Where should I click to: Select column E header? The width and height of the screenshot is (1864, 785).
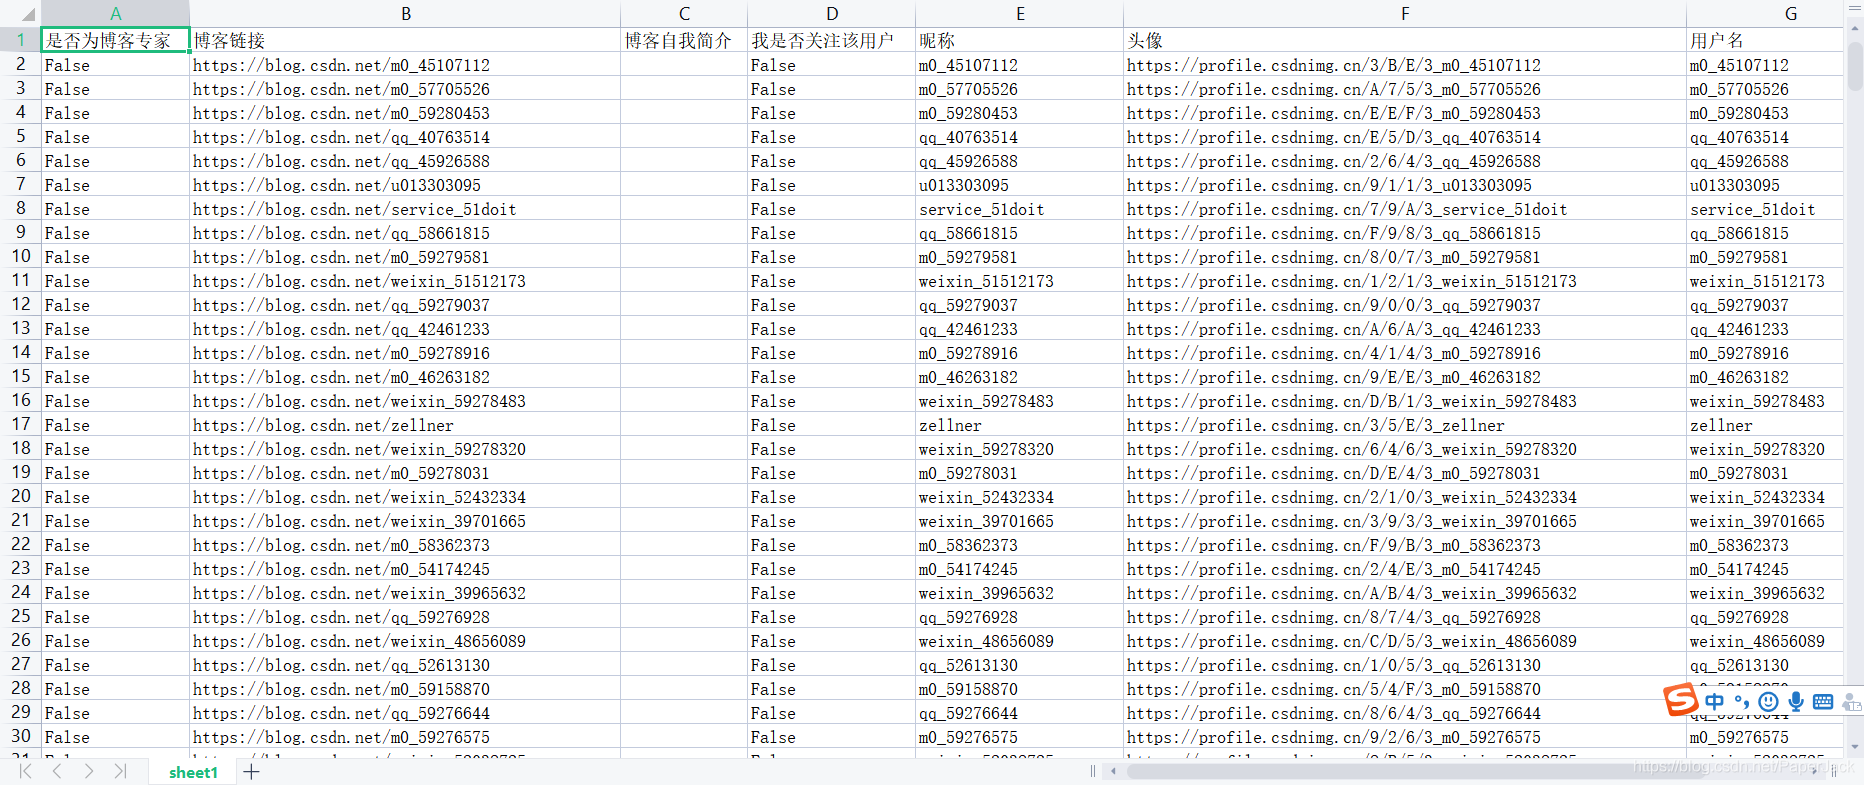(1020, 14)
